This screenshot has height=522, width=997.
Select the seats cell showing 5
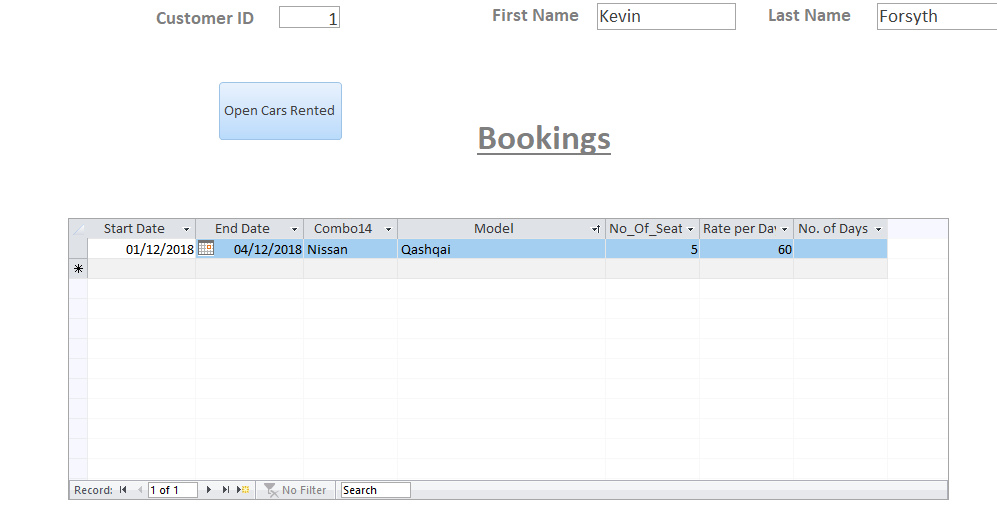(x=652, y=249)
